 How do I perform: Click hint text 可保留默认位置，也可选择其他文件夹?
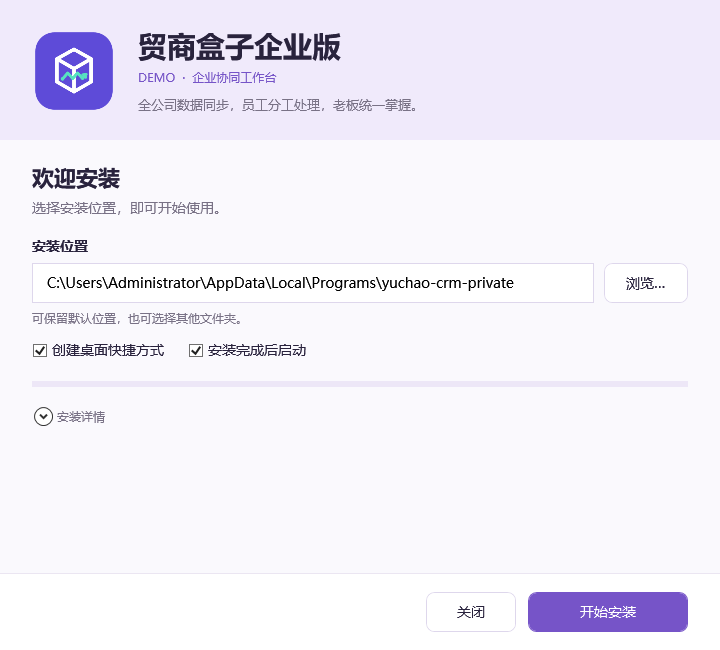point(137,319)
